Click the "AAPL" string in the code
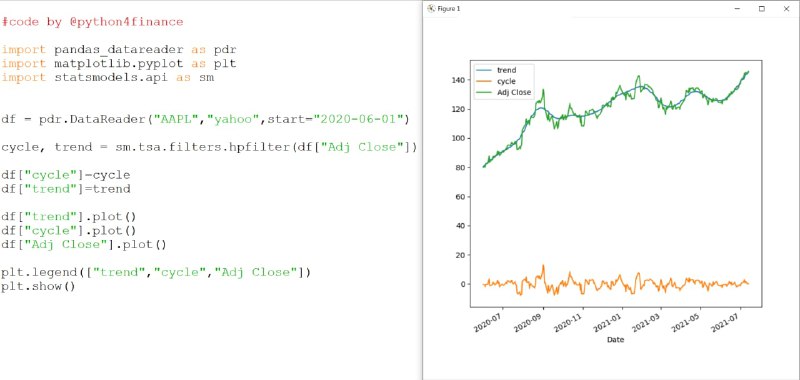 177,119
